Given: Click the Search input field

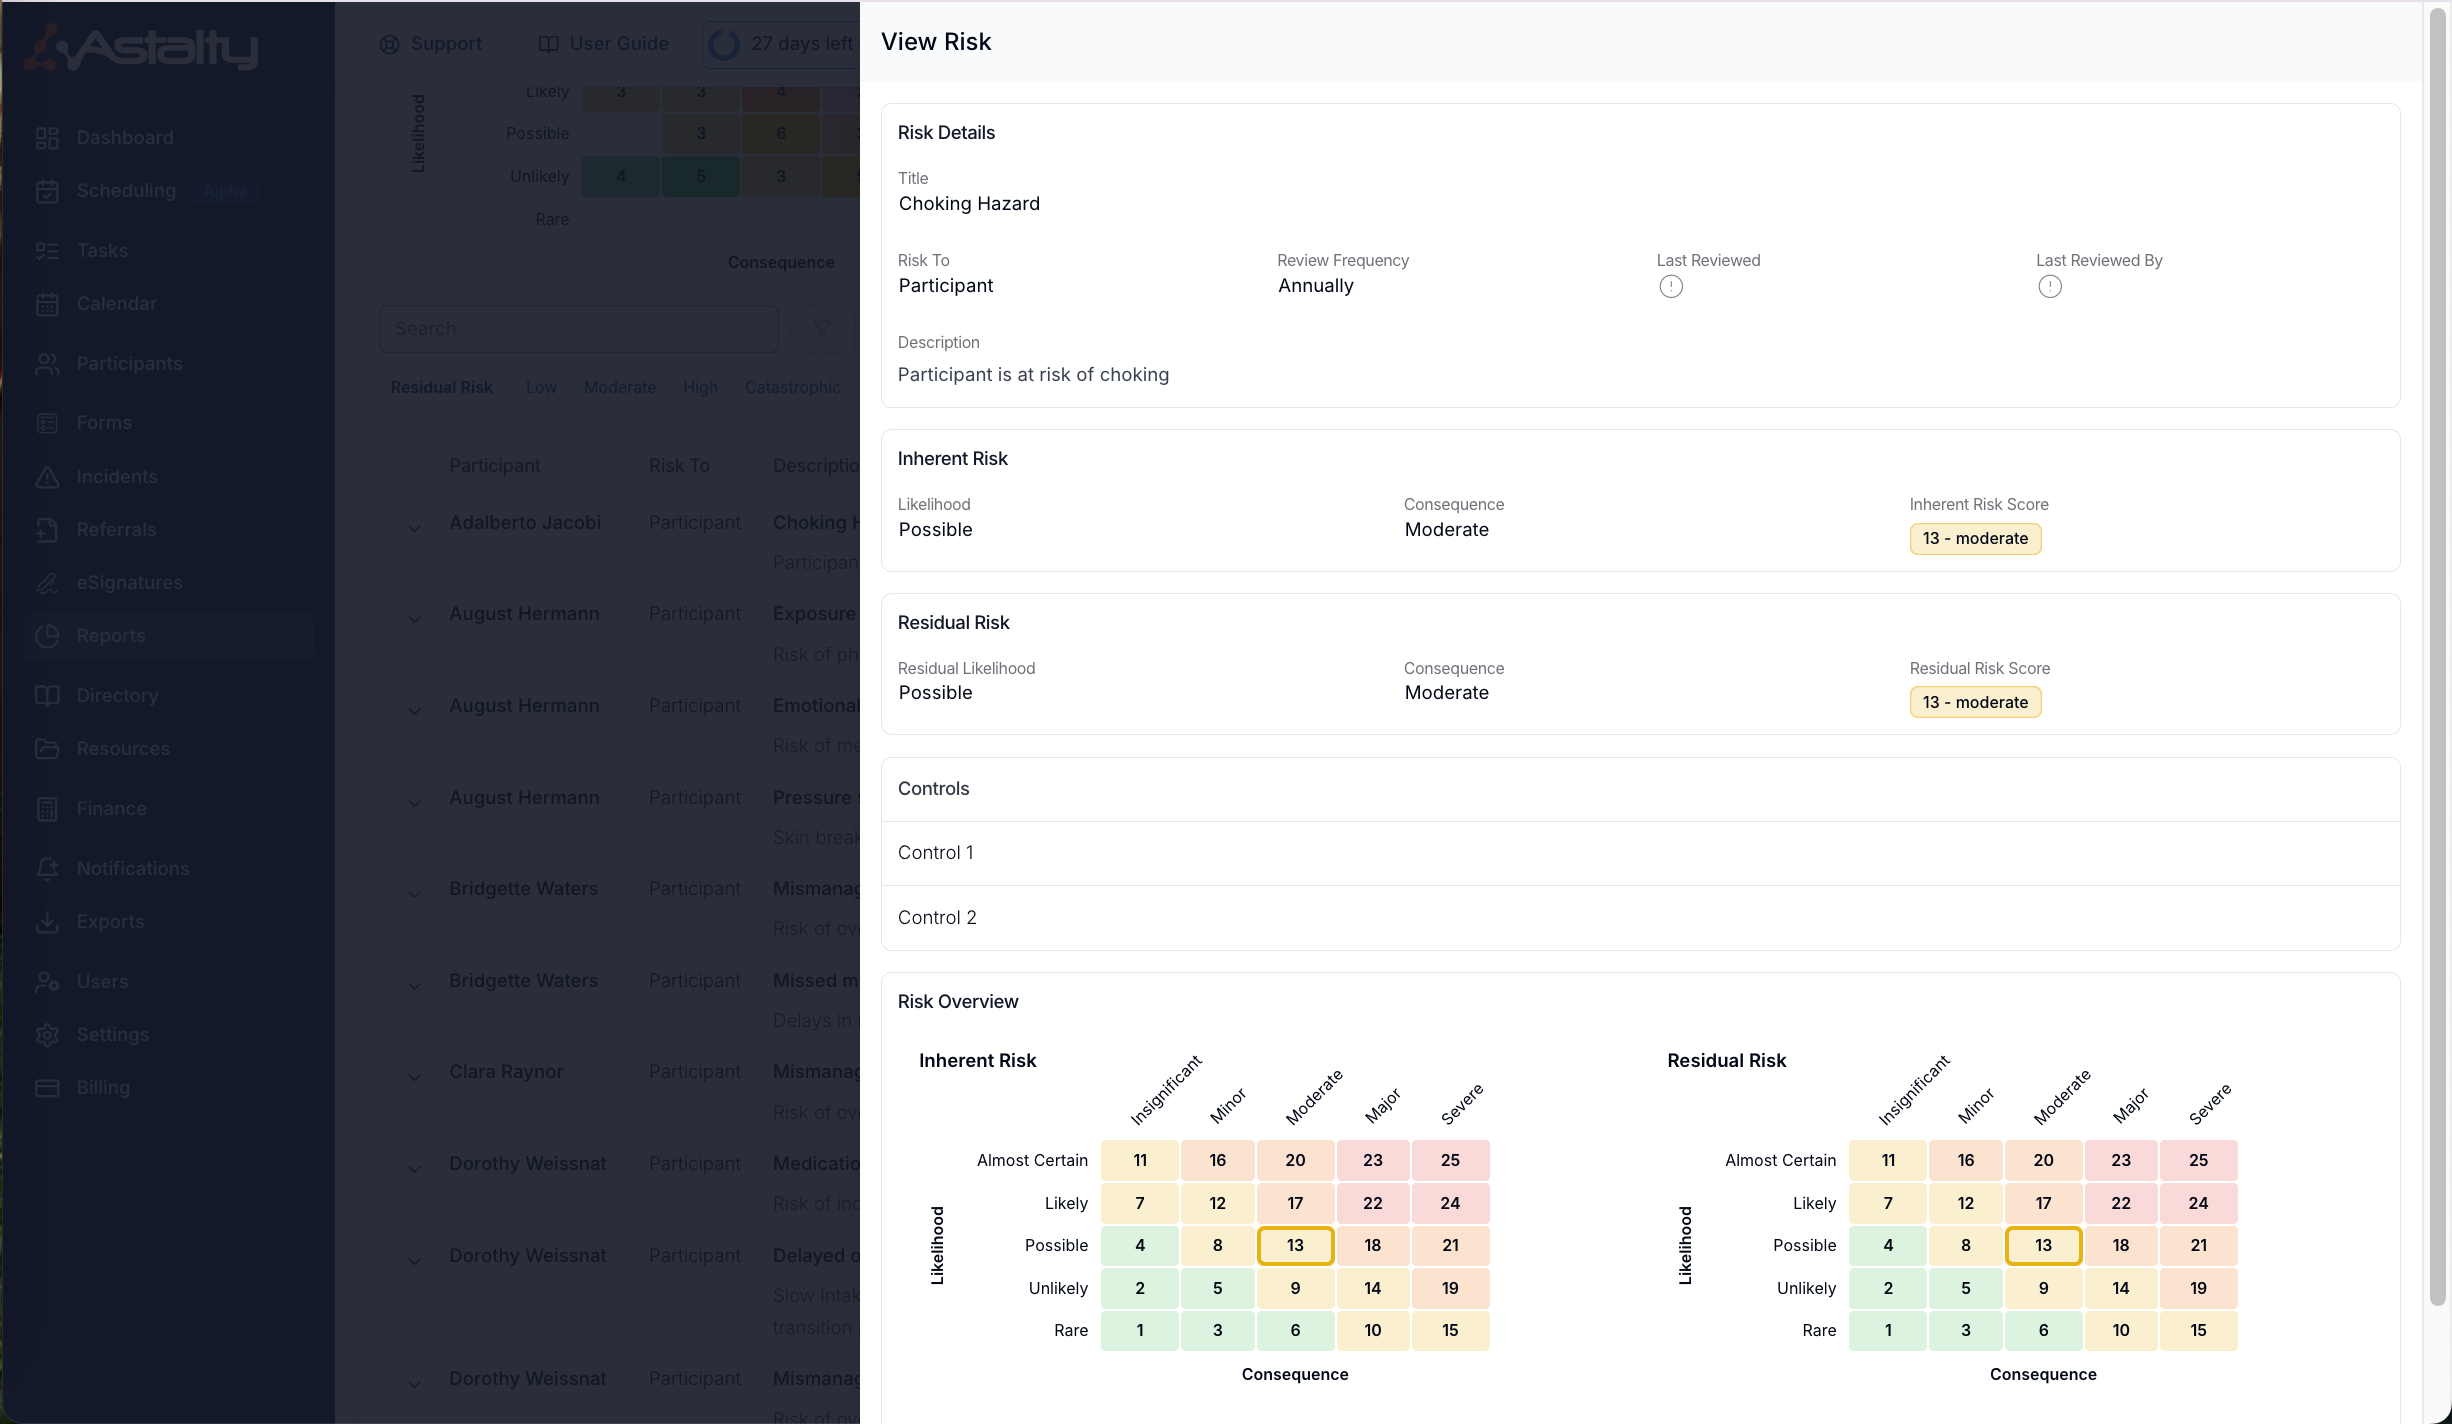Looking at the screenshot, I should [x=578, y=329].
